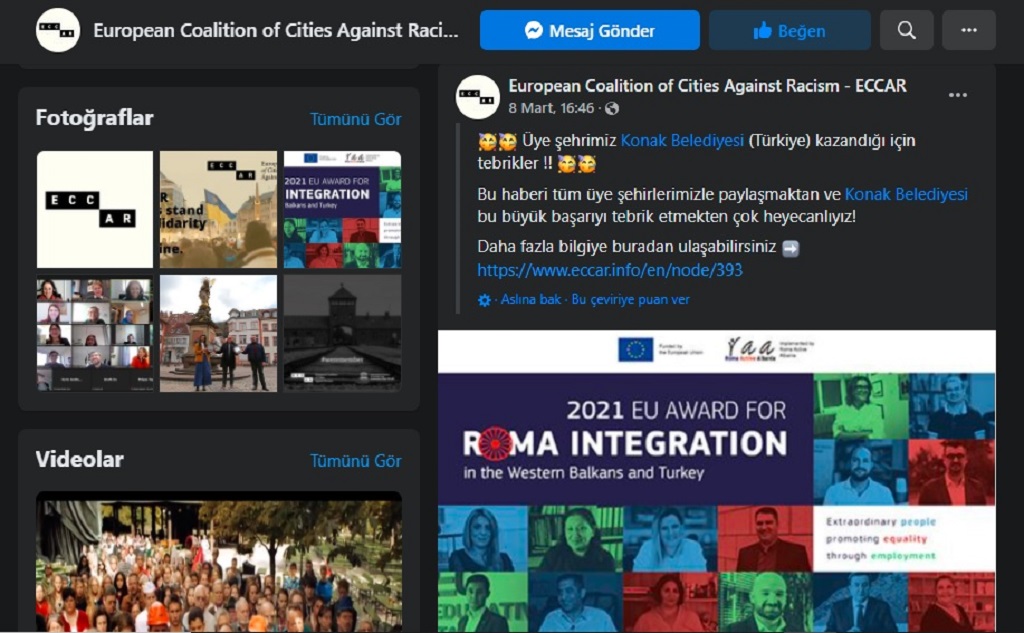This screenshot has height=633, width=1024.
Task: Open the Roma Integration post image
Action: [x=716, y=481]
